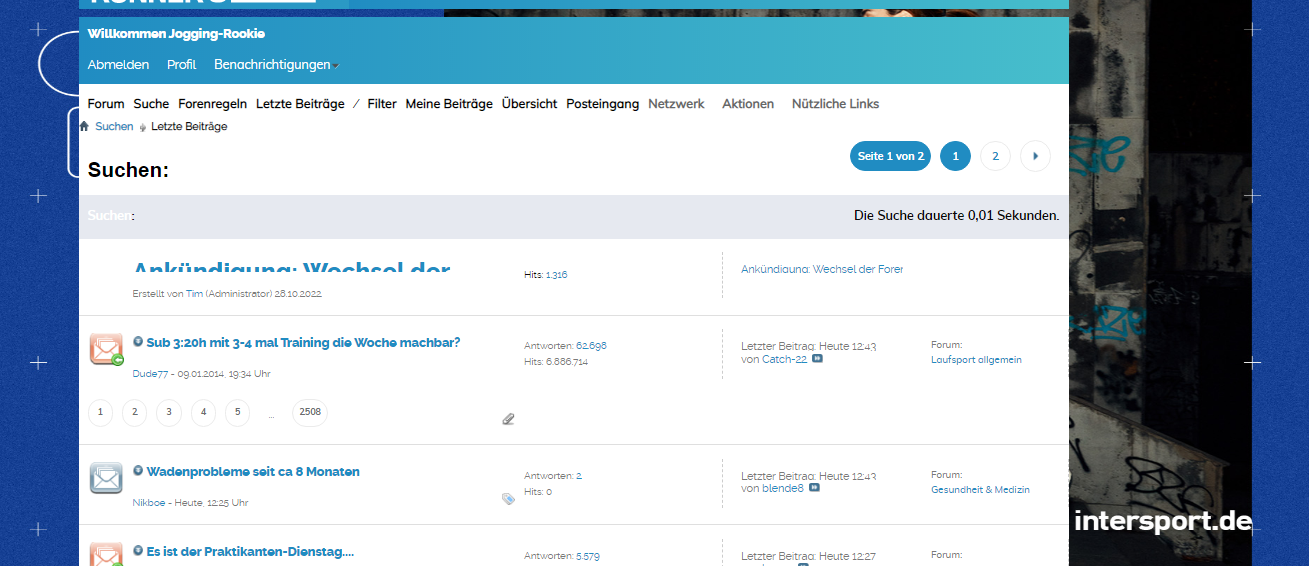
Task: Open Posteingang in the navigation bar
Action: click(602, 104)
